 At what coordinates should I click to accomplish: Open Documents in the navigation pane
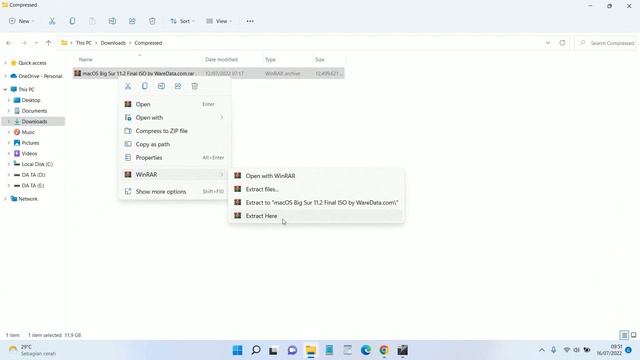point(34,111)
